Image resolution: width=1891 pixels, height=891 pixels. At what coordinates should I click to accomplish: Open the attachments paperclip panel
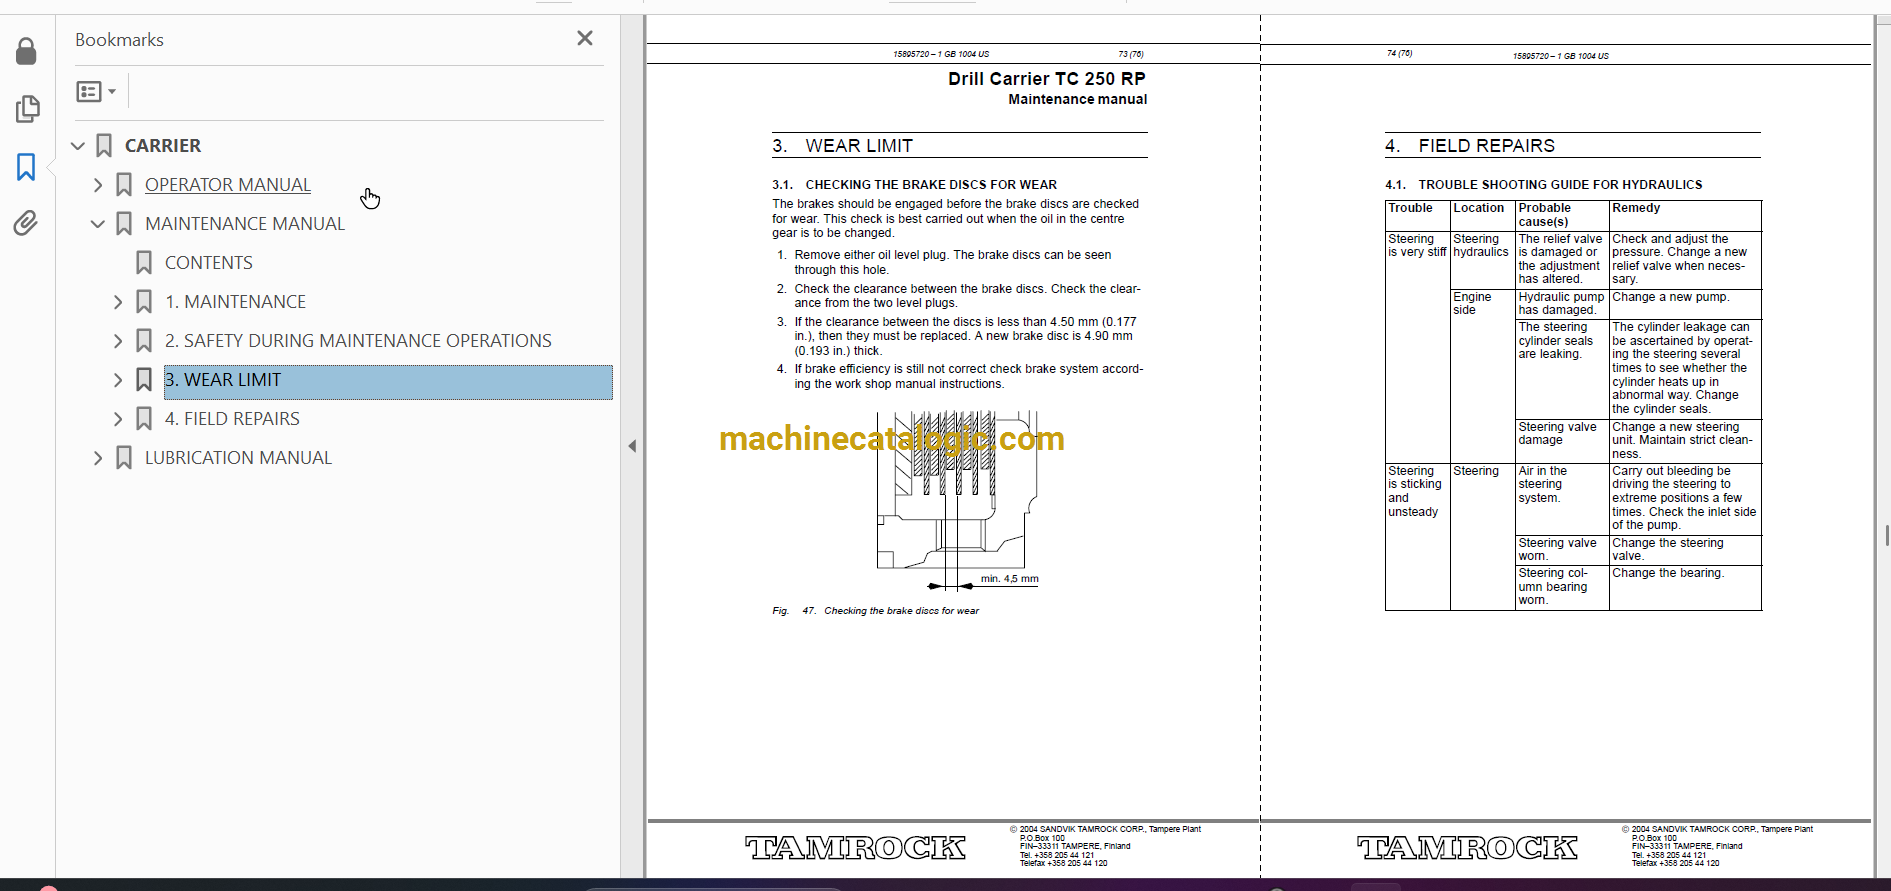pyautogui.click(x=26, y=223)
